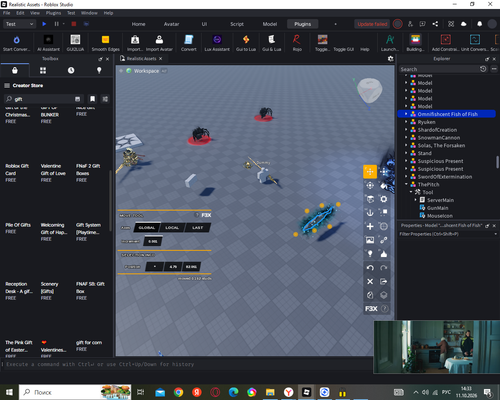Open the Rojo plugin
500x400 pixels.
point(297,43)
